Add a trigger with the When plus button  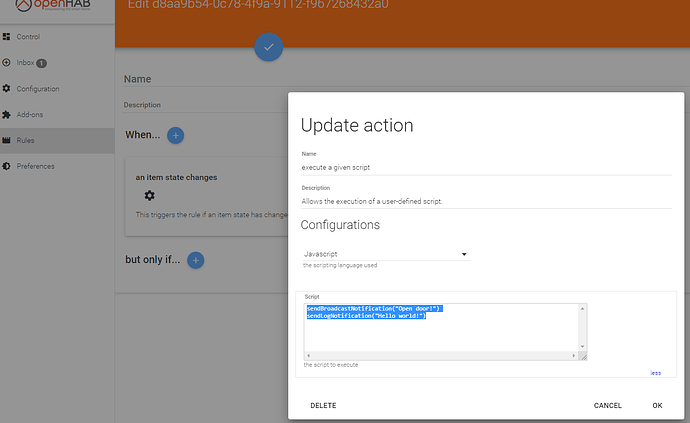(175, 135)
